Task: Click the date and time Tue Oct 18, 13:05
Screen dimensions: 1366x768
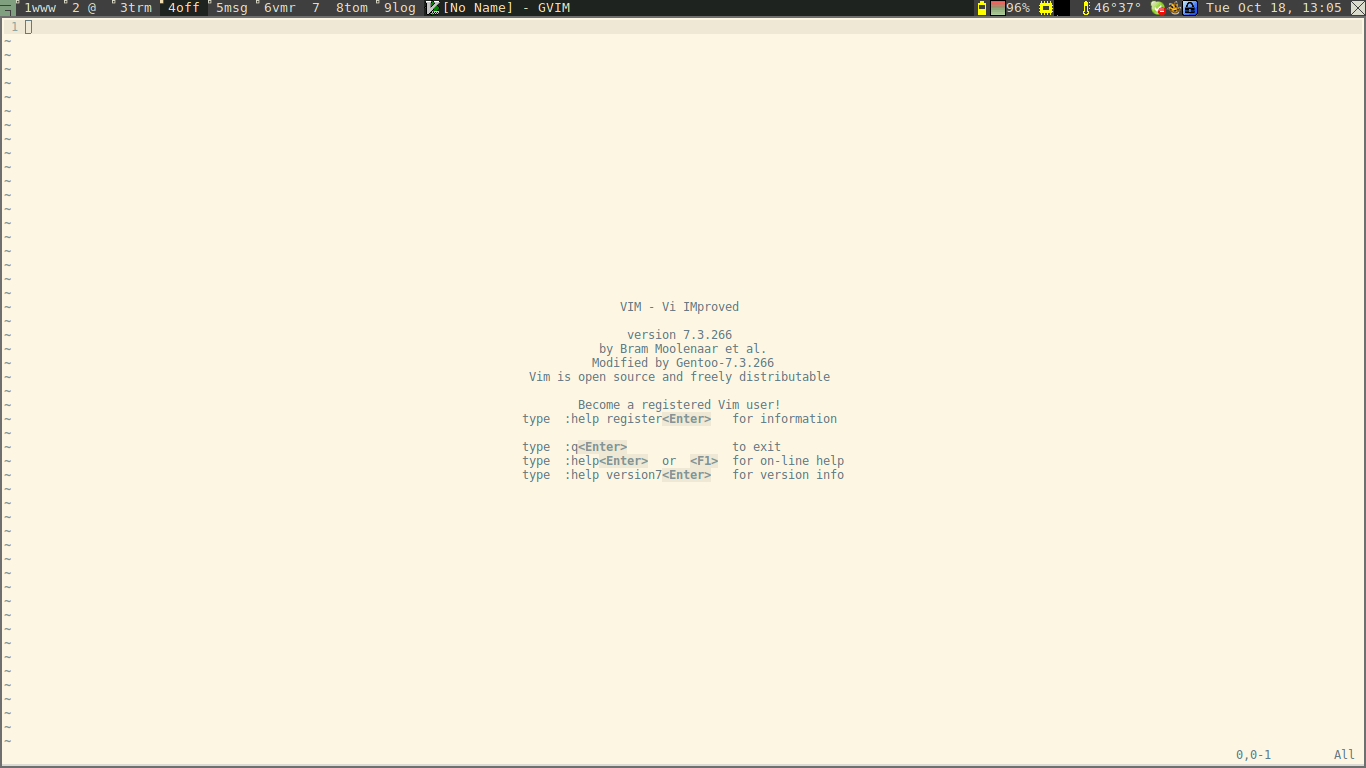Action: pos(1273,8)
